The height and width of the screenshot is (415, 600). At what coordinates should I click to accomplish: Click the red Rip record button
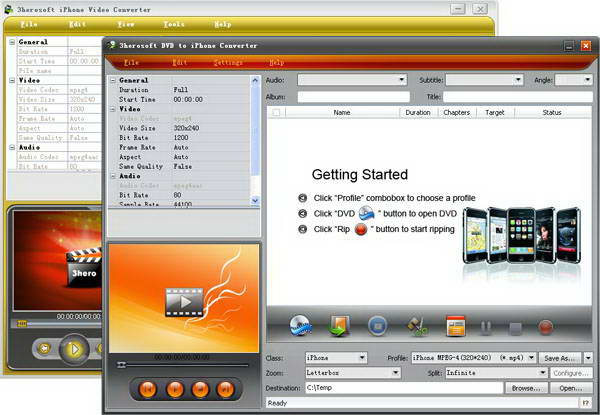546,326
